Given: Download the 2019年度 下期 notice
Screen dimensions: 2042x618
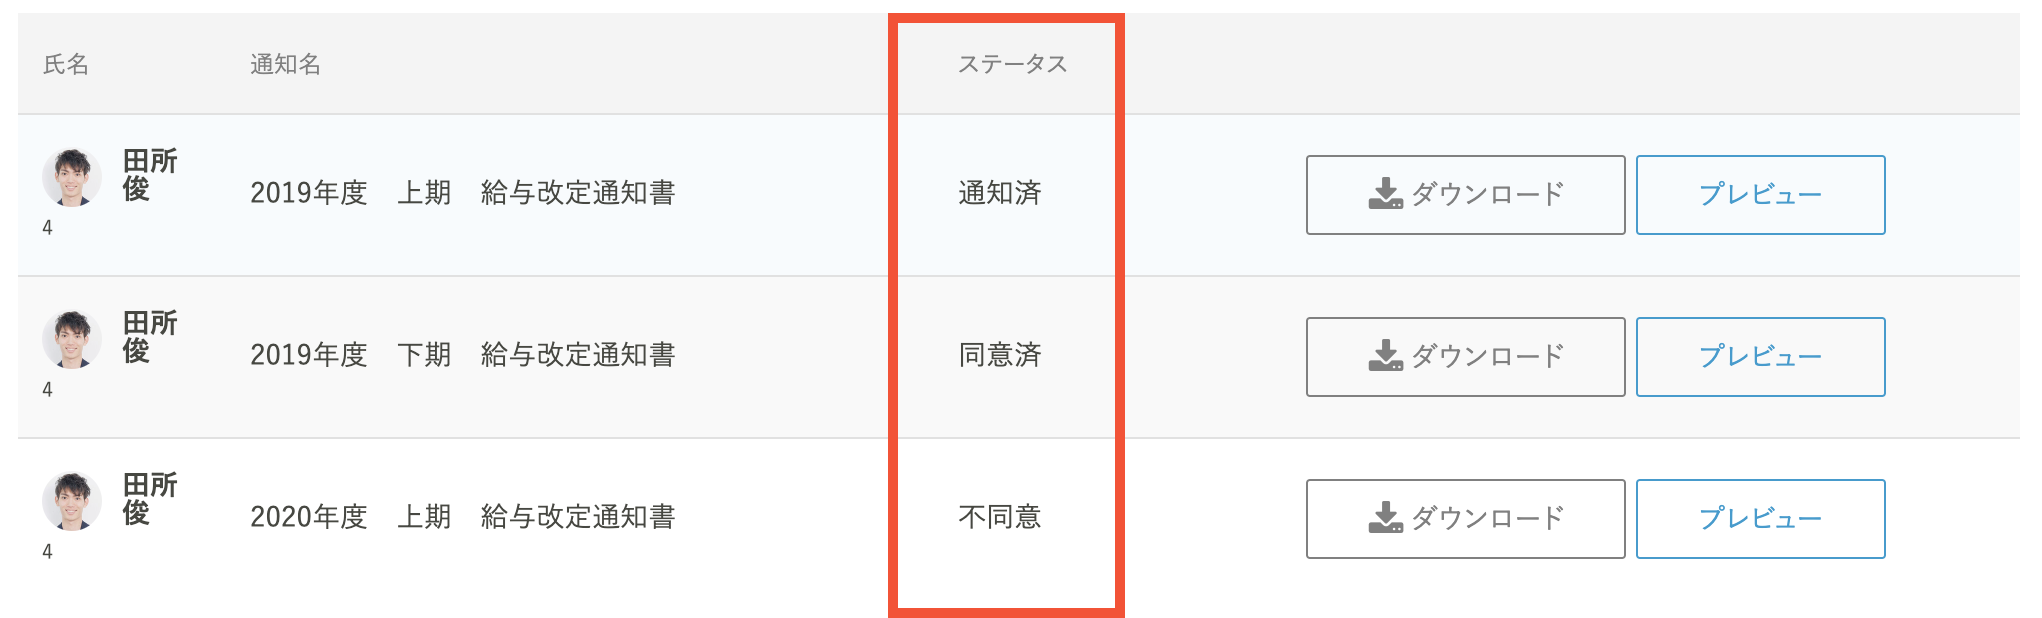Looking at the screenshot, I should [1465, 357].
